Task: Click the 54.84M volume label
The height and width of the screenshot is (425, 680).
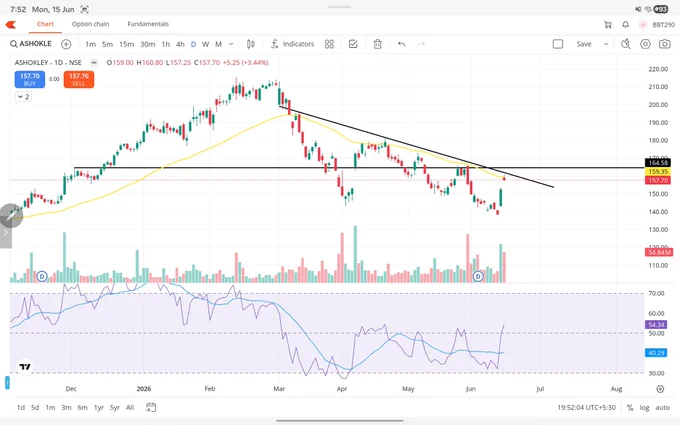Action: 659,252
